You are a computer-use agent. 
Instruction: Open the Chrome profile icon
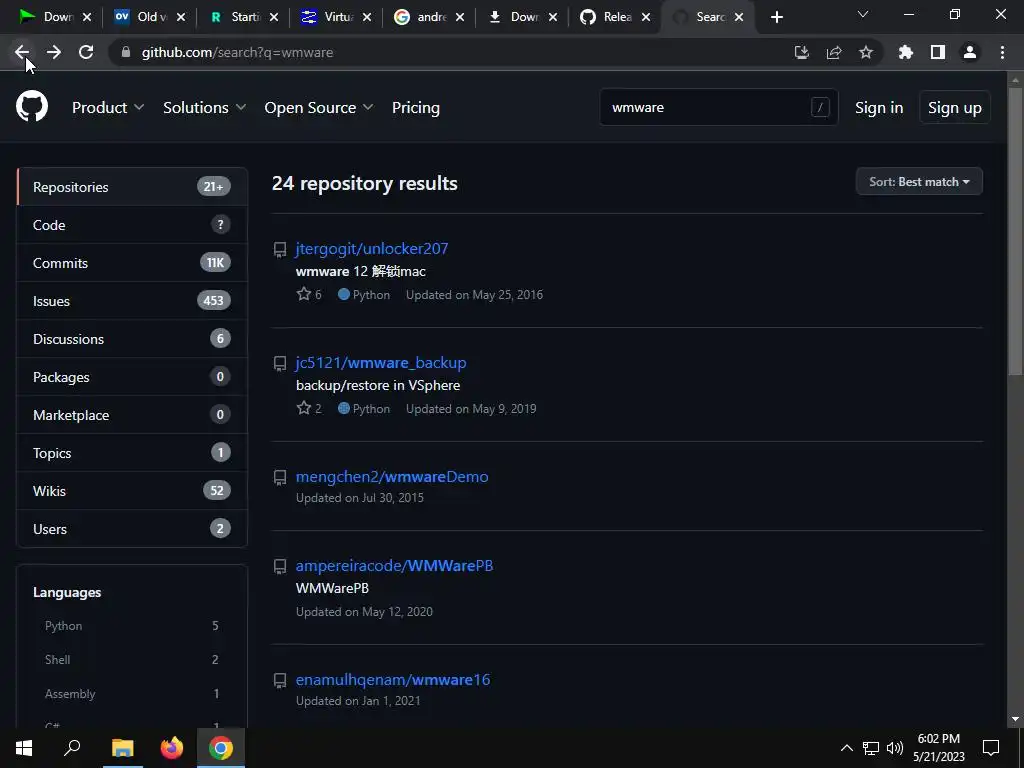click(x=970, y=52)
